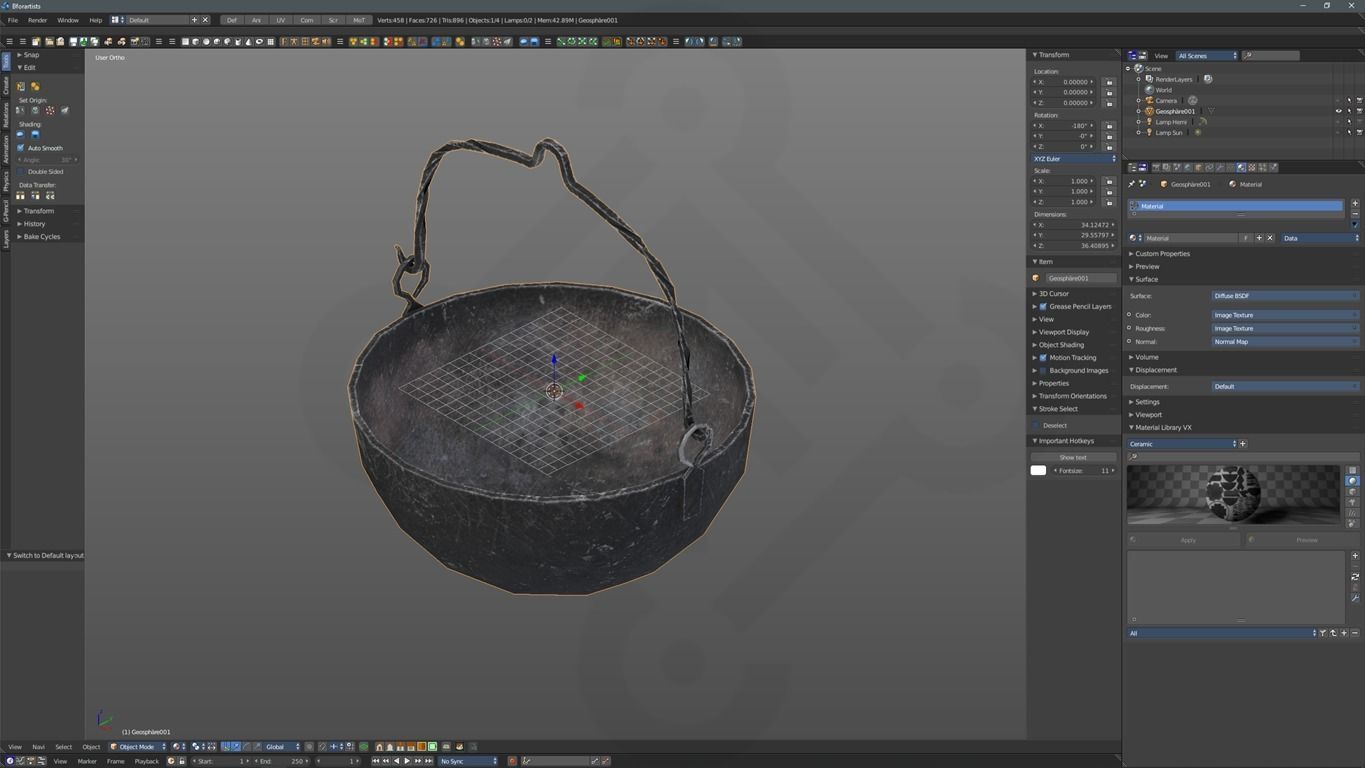Screen dimensions: 1365x768
Task: Open the Marker menu in the timeline
Action: click(87, 761)
